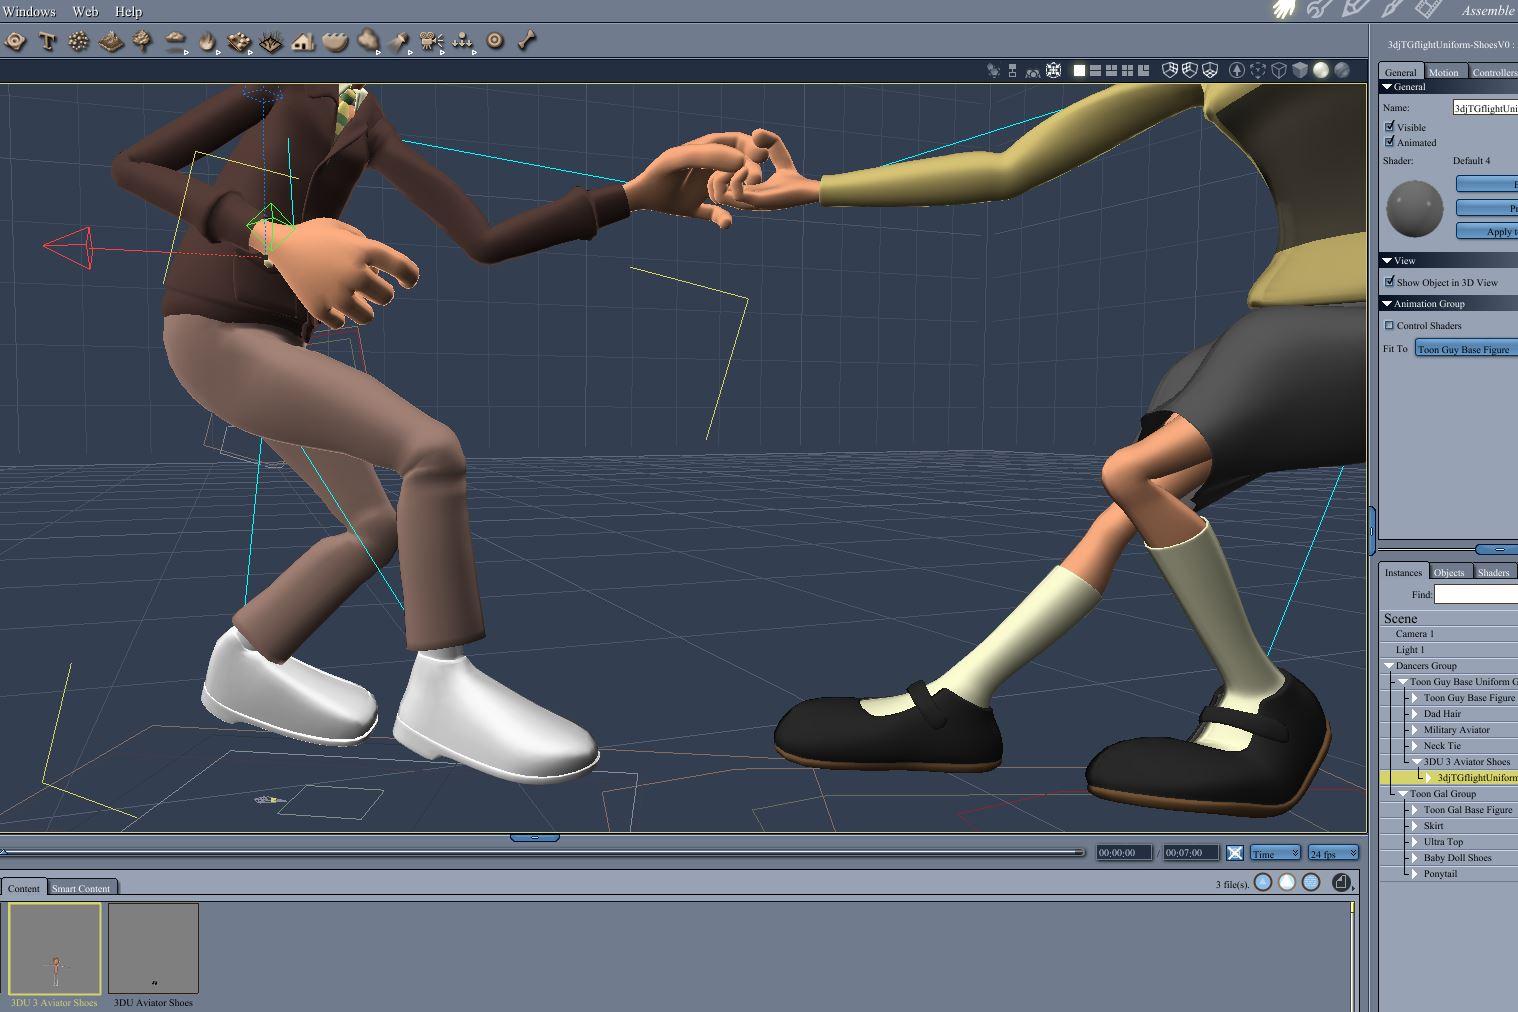
Task: Open the Assemble room hand icon
Action: coord(1284,9)
